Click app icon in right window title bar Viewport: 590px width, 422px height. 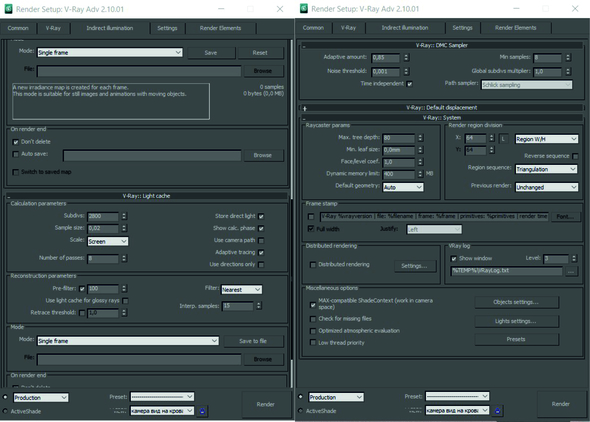pyautogui.click(x=304, y=8)
